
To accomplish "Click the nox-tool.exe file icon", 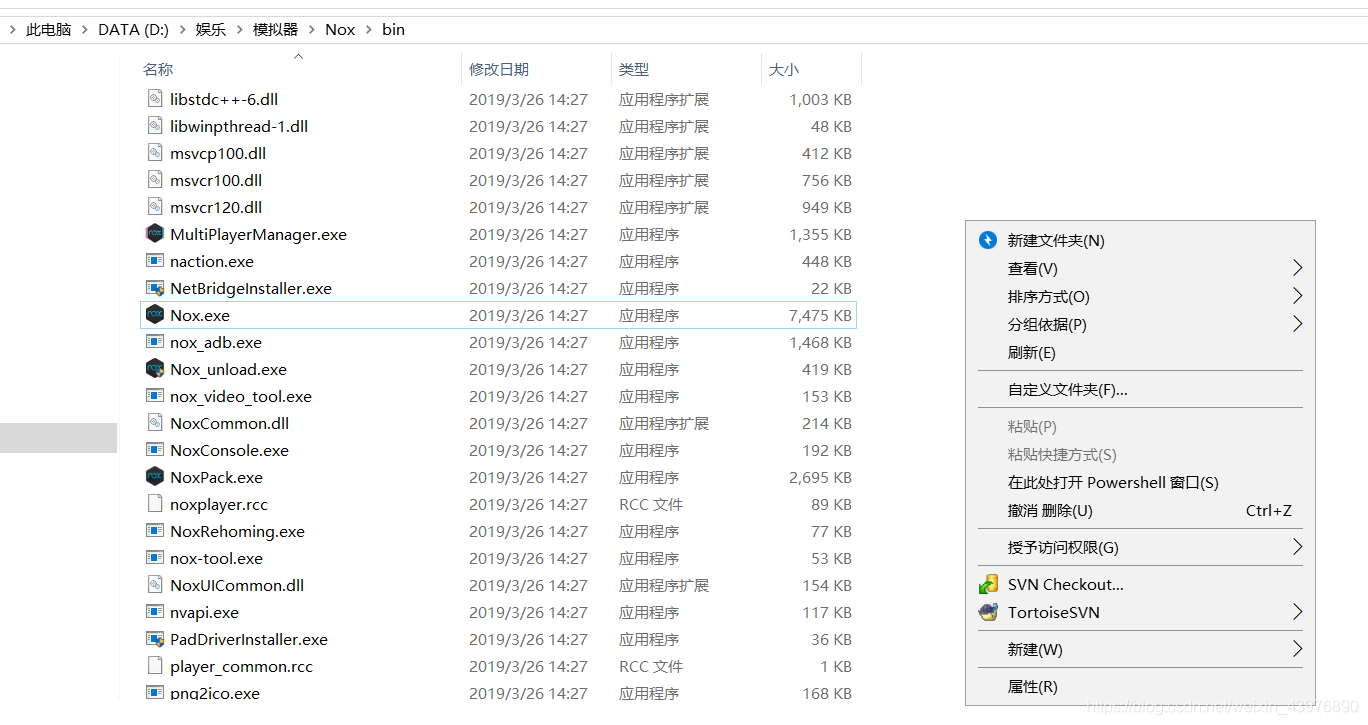I will [x=155, y=558].
